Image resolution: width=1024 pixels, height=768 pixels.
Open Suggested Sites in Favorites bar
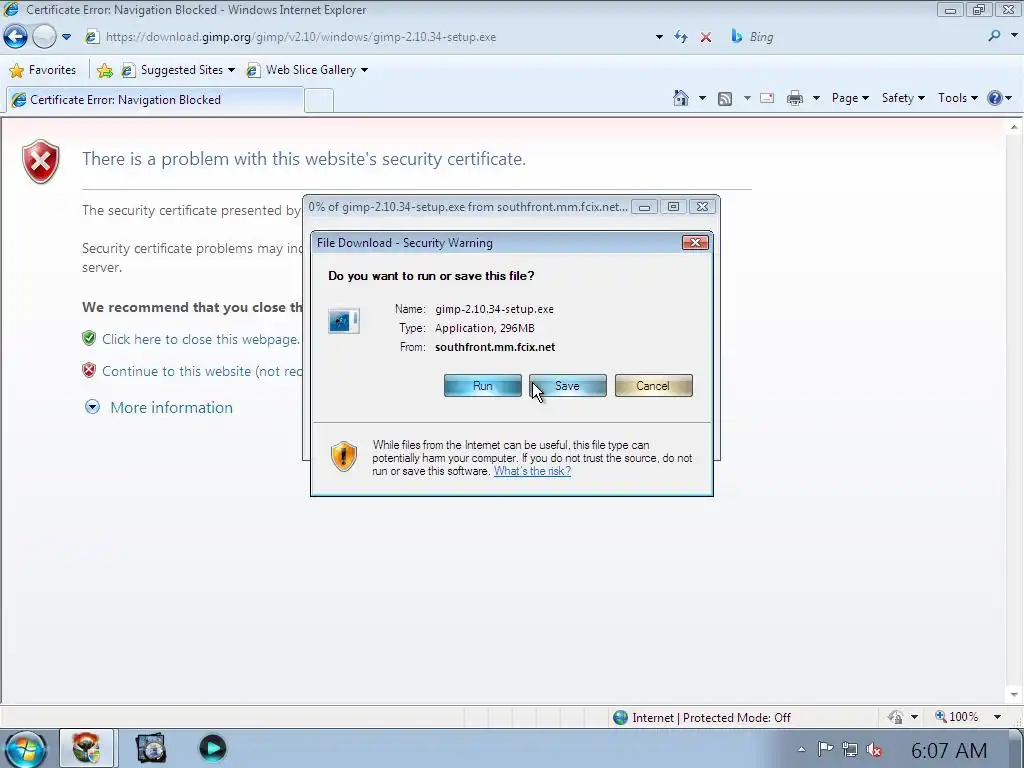pos(178,70)
